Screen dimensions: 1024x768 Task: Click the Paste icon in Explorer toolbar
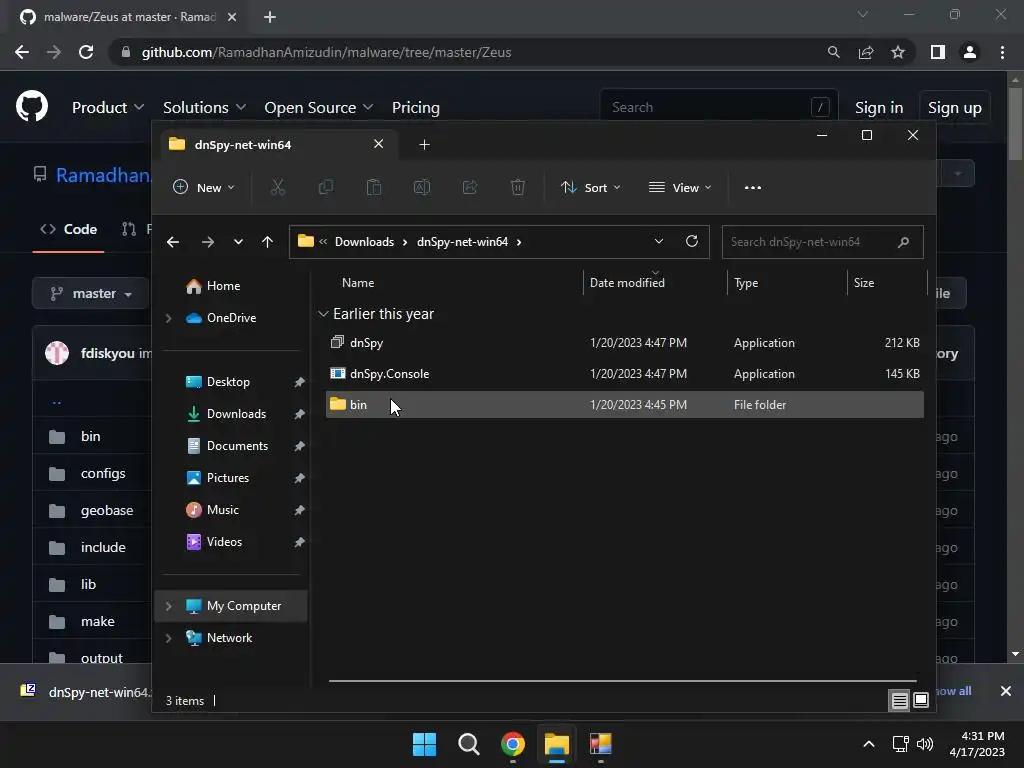374,187
